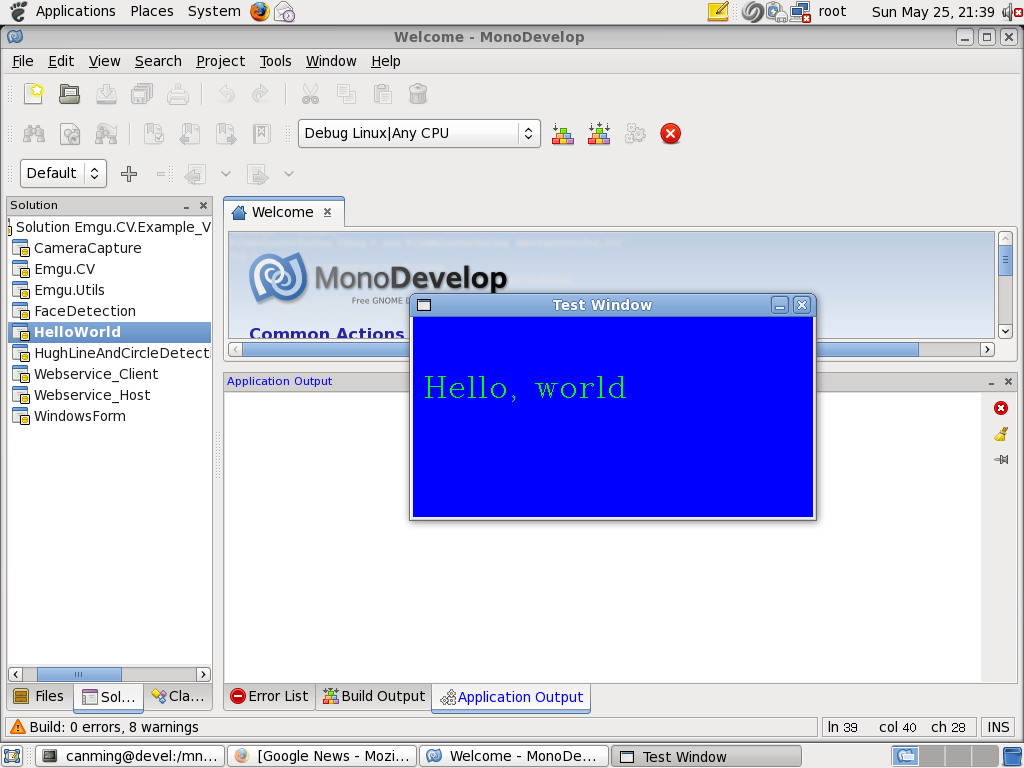Switch to the Error List tab
1024x768 pixels.
(x=270, y=696)
